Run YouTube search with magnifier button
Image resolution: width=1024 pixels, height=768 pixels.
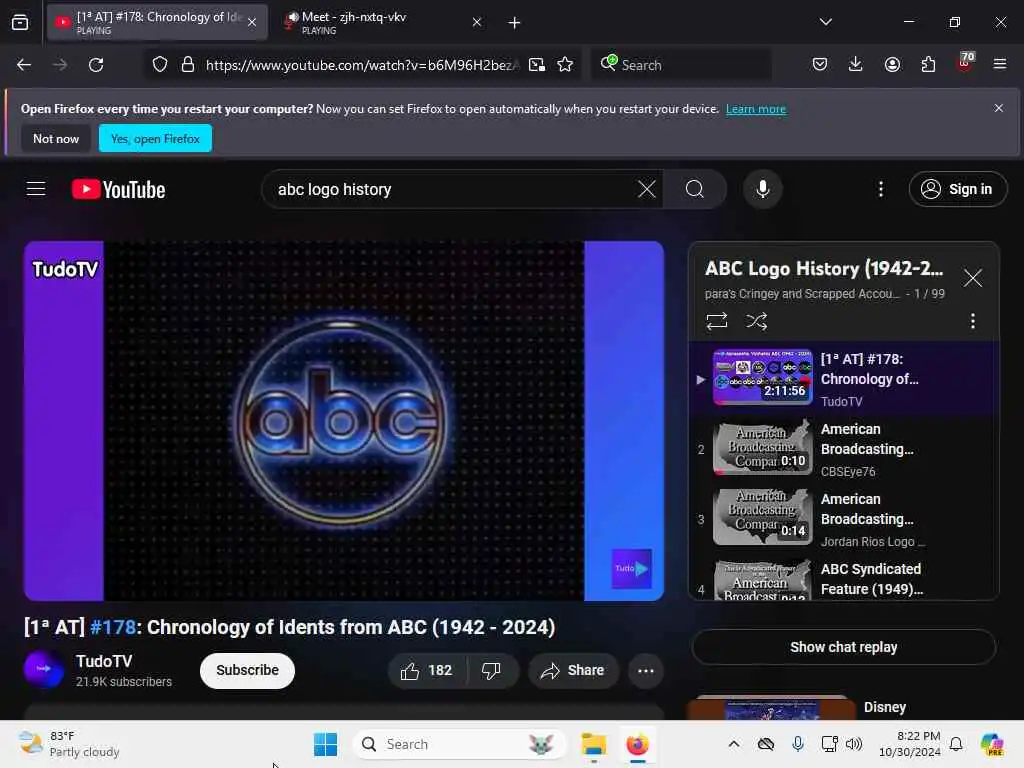click(695, 189)
